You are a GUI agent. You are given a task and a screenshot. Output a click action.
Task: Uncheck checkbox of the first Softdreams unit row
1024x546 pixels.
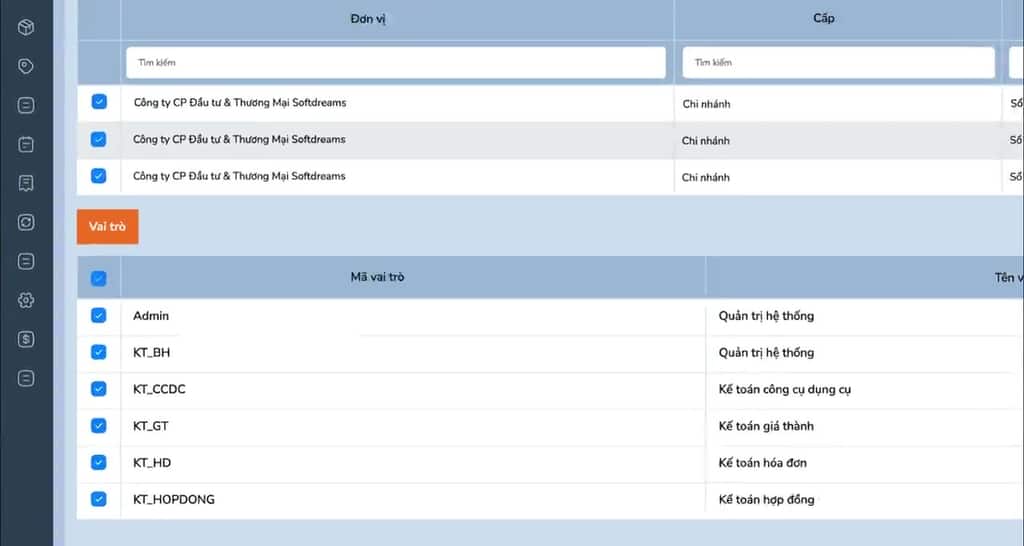click(x=99, y=102)
